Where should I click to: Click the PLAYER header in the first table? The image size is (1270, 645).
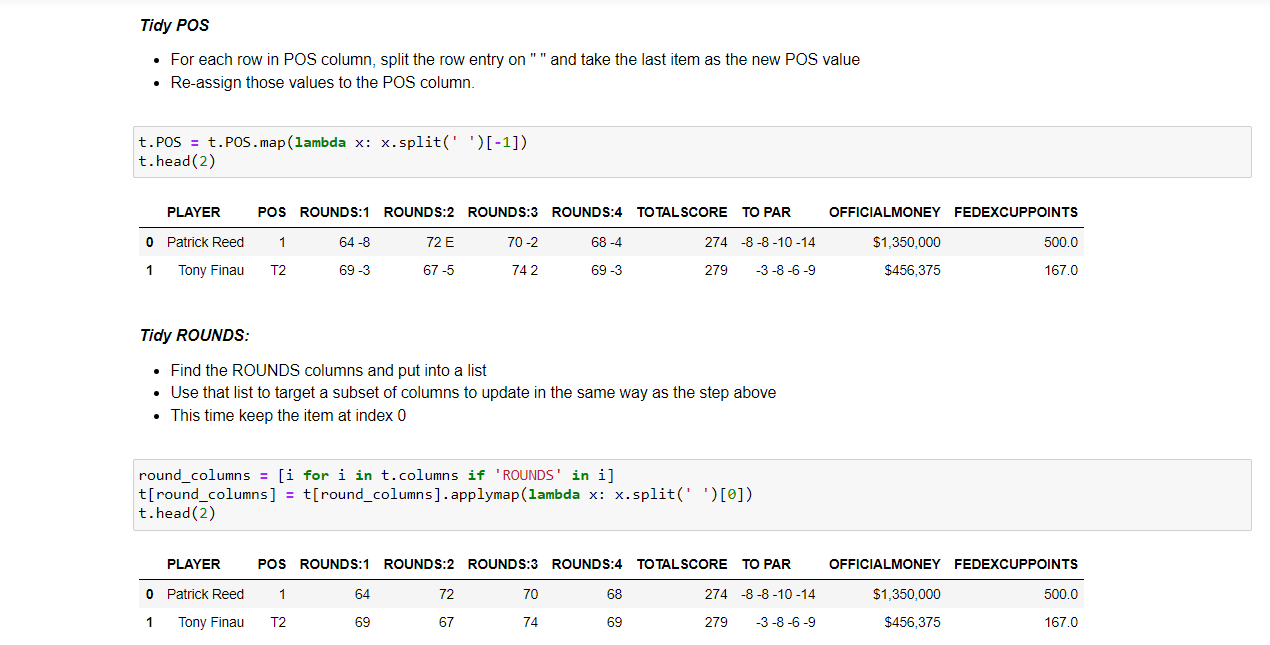click(194, 212)
